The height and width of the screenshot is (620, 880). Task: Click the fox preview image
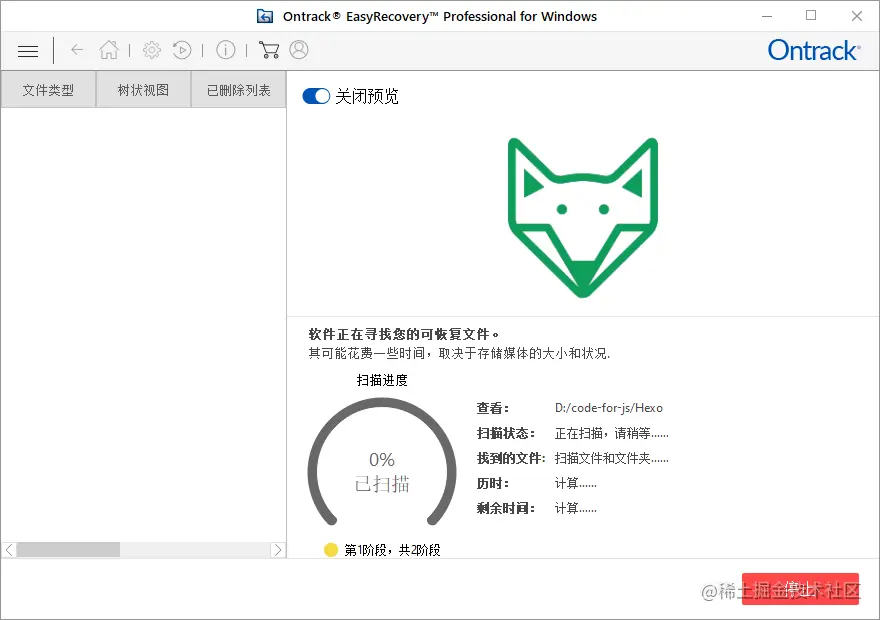(583, 218)
